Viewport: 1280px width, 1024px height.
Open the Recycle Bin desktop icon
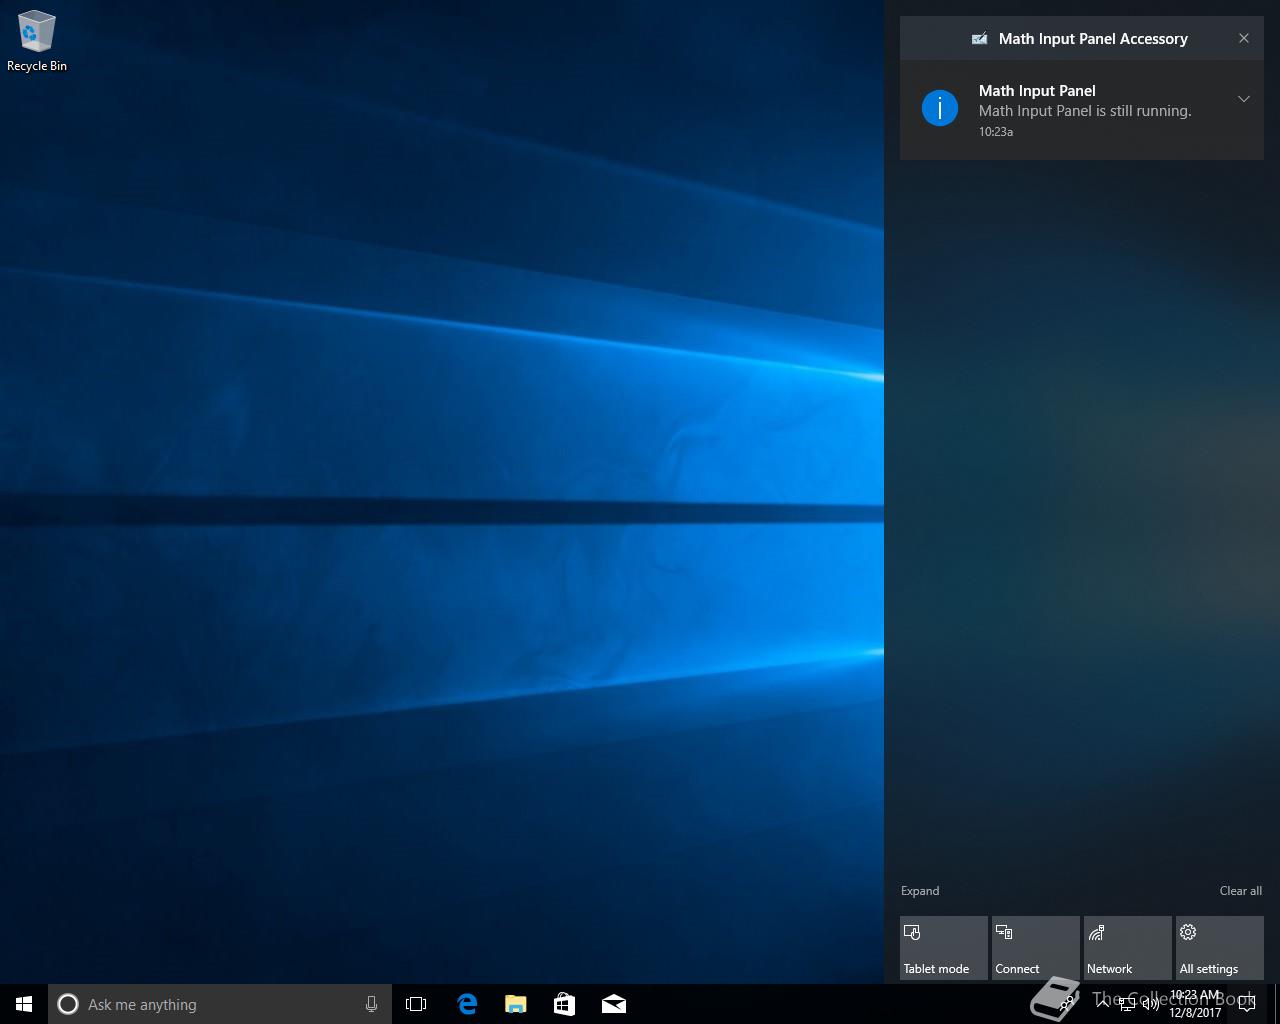coord(37,41)
